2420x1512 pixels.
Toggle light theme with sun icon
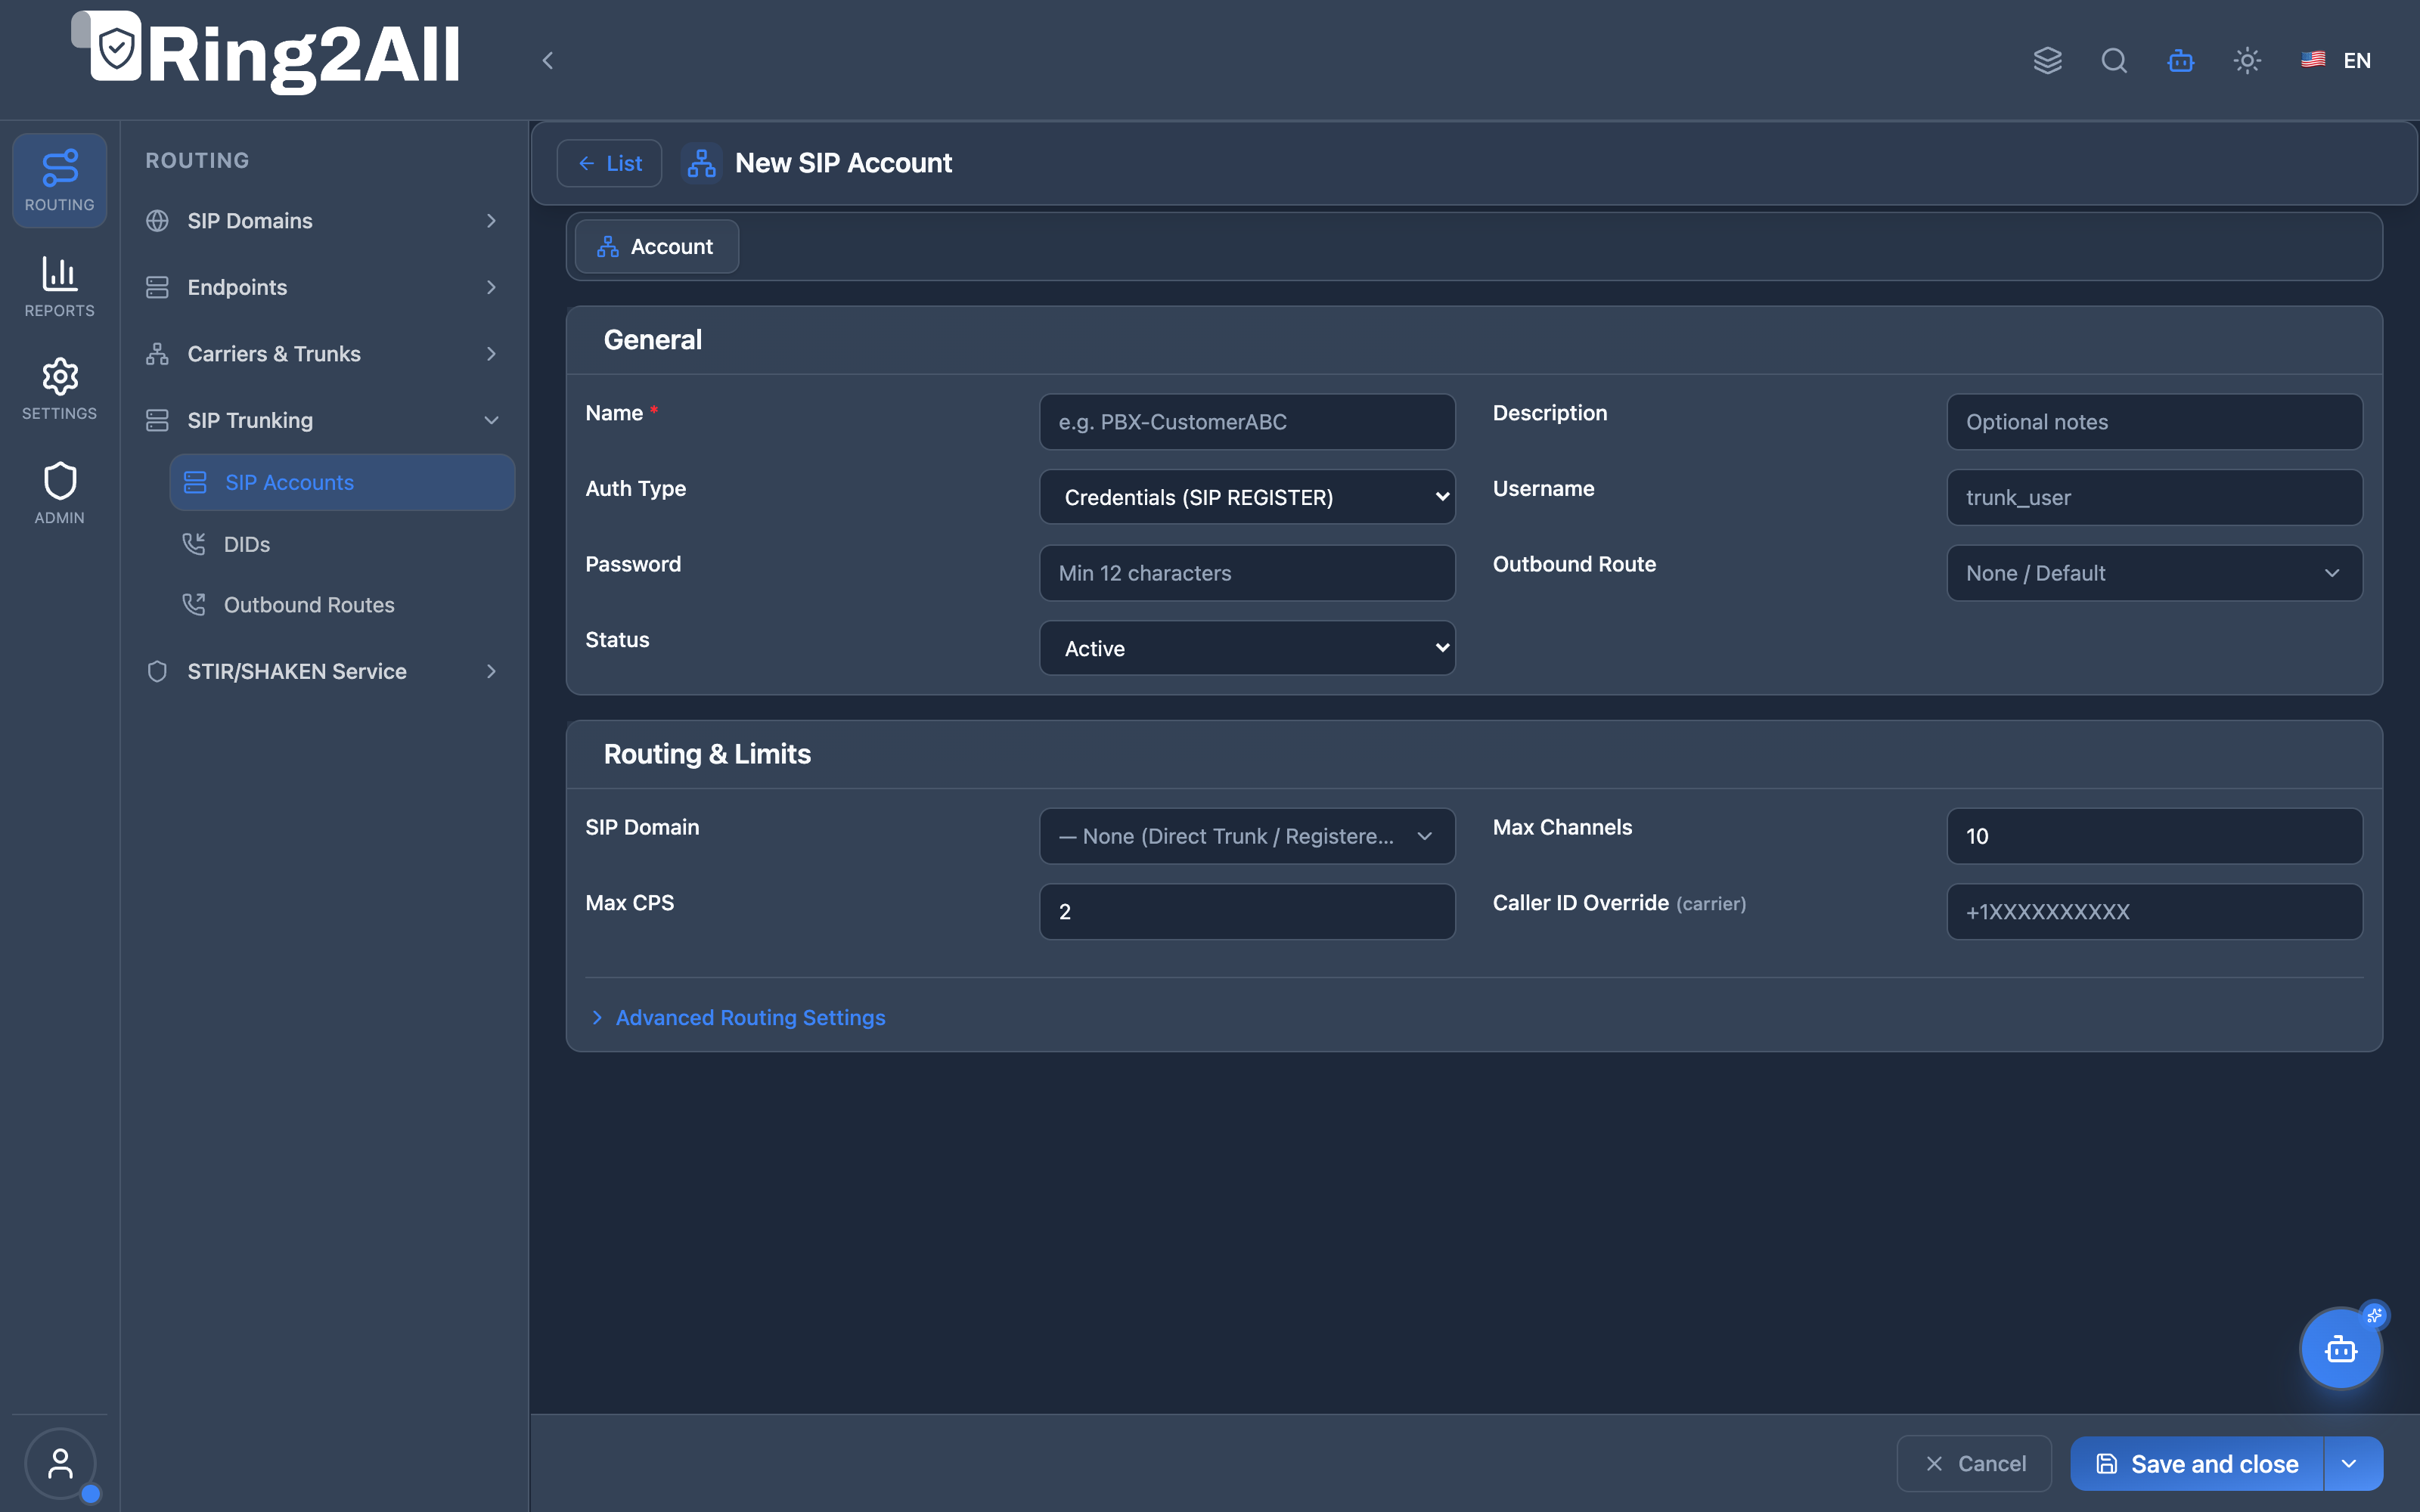(x=2247, y=60)
